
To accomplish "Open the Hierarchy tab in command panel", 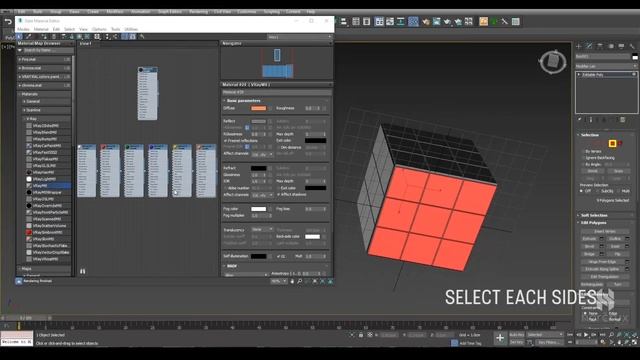I will click(600, 46).
